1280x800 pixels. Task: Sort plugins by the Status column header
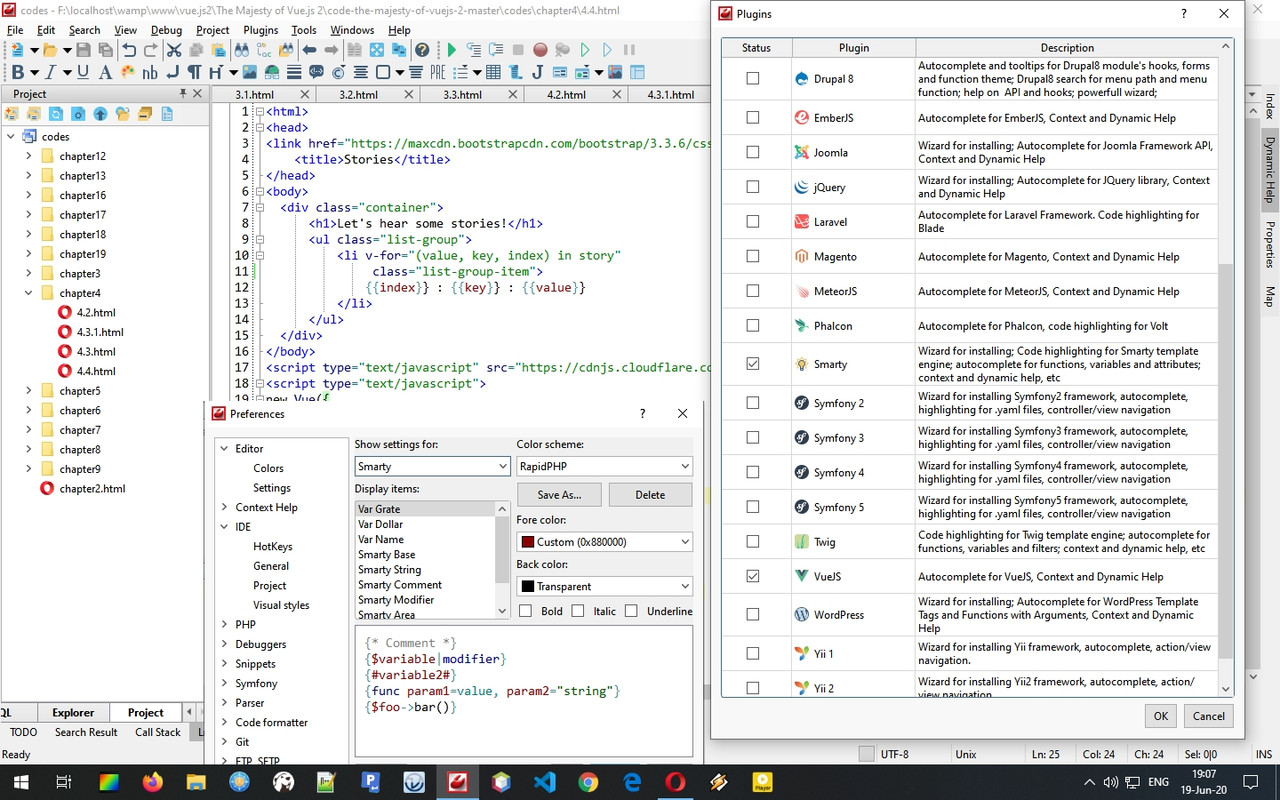(x=757, y=47)
